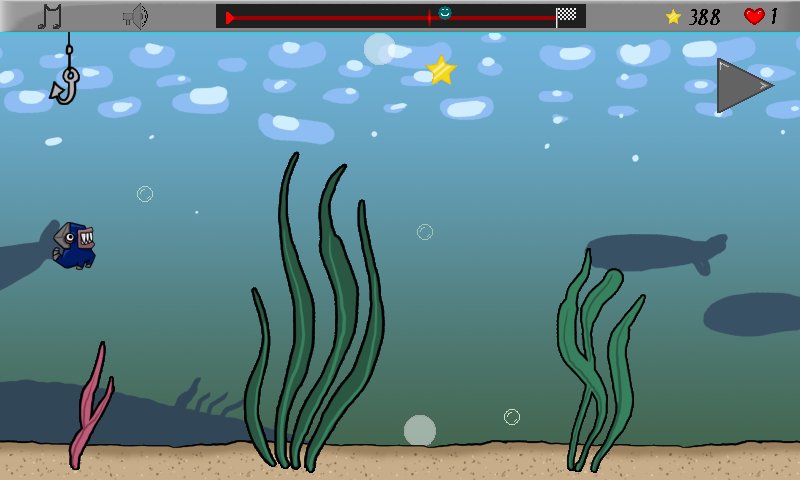Toggle the music note icon
The width and height of the screenshot is (800, 480).
click(x=49, y=16)
